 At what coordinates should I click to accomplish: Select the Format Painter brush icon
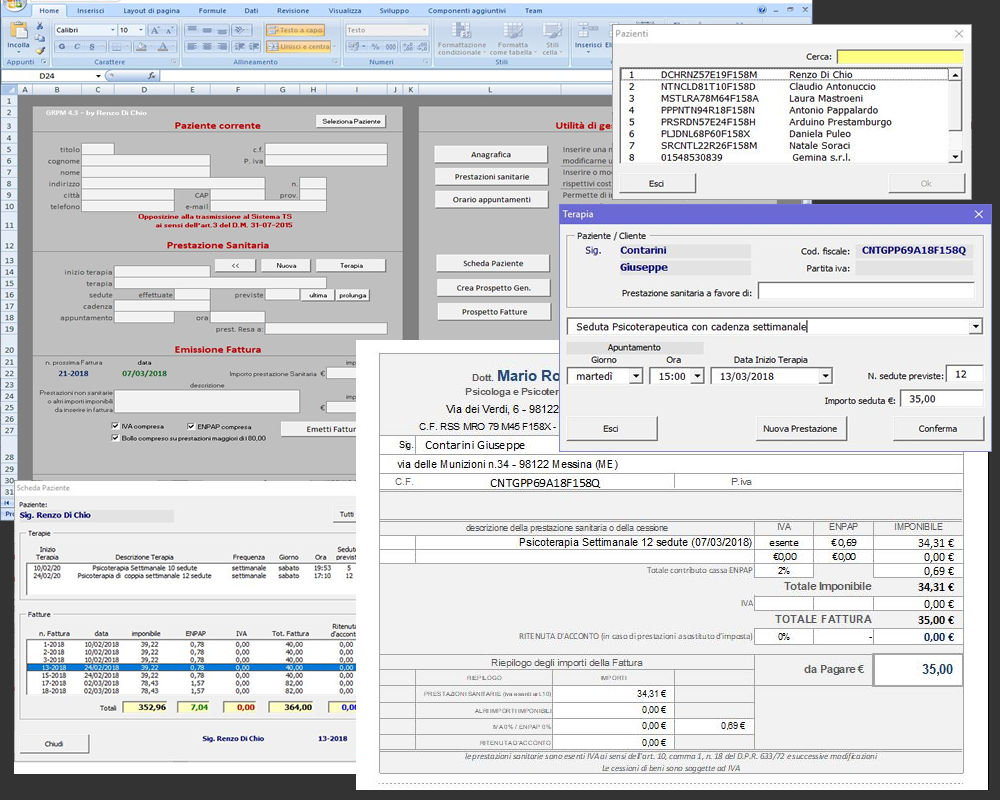point(40,50)
